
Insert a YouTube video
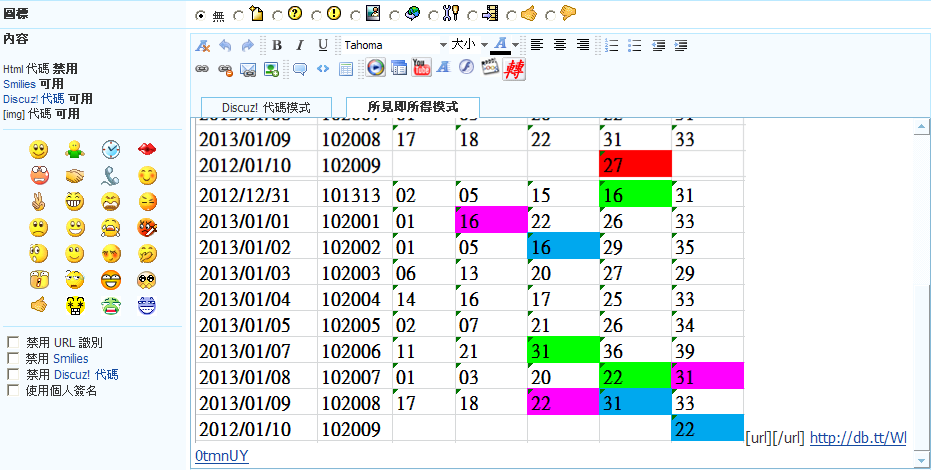[x=421, y=69]
